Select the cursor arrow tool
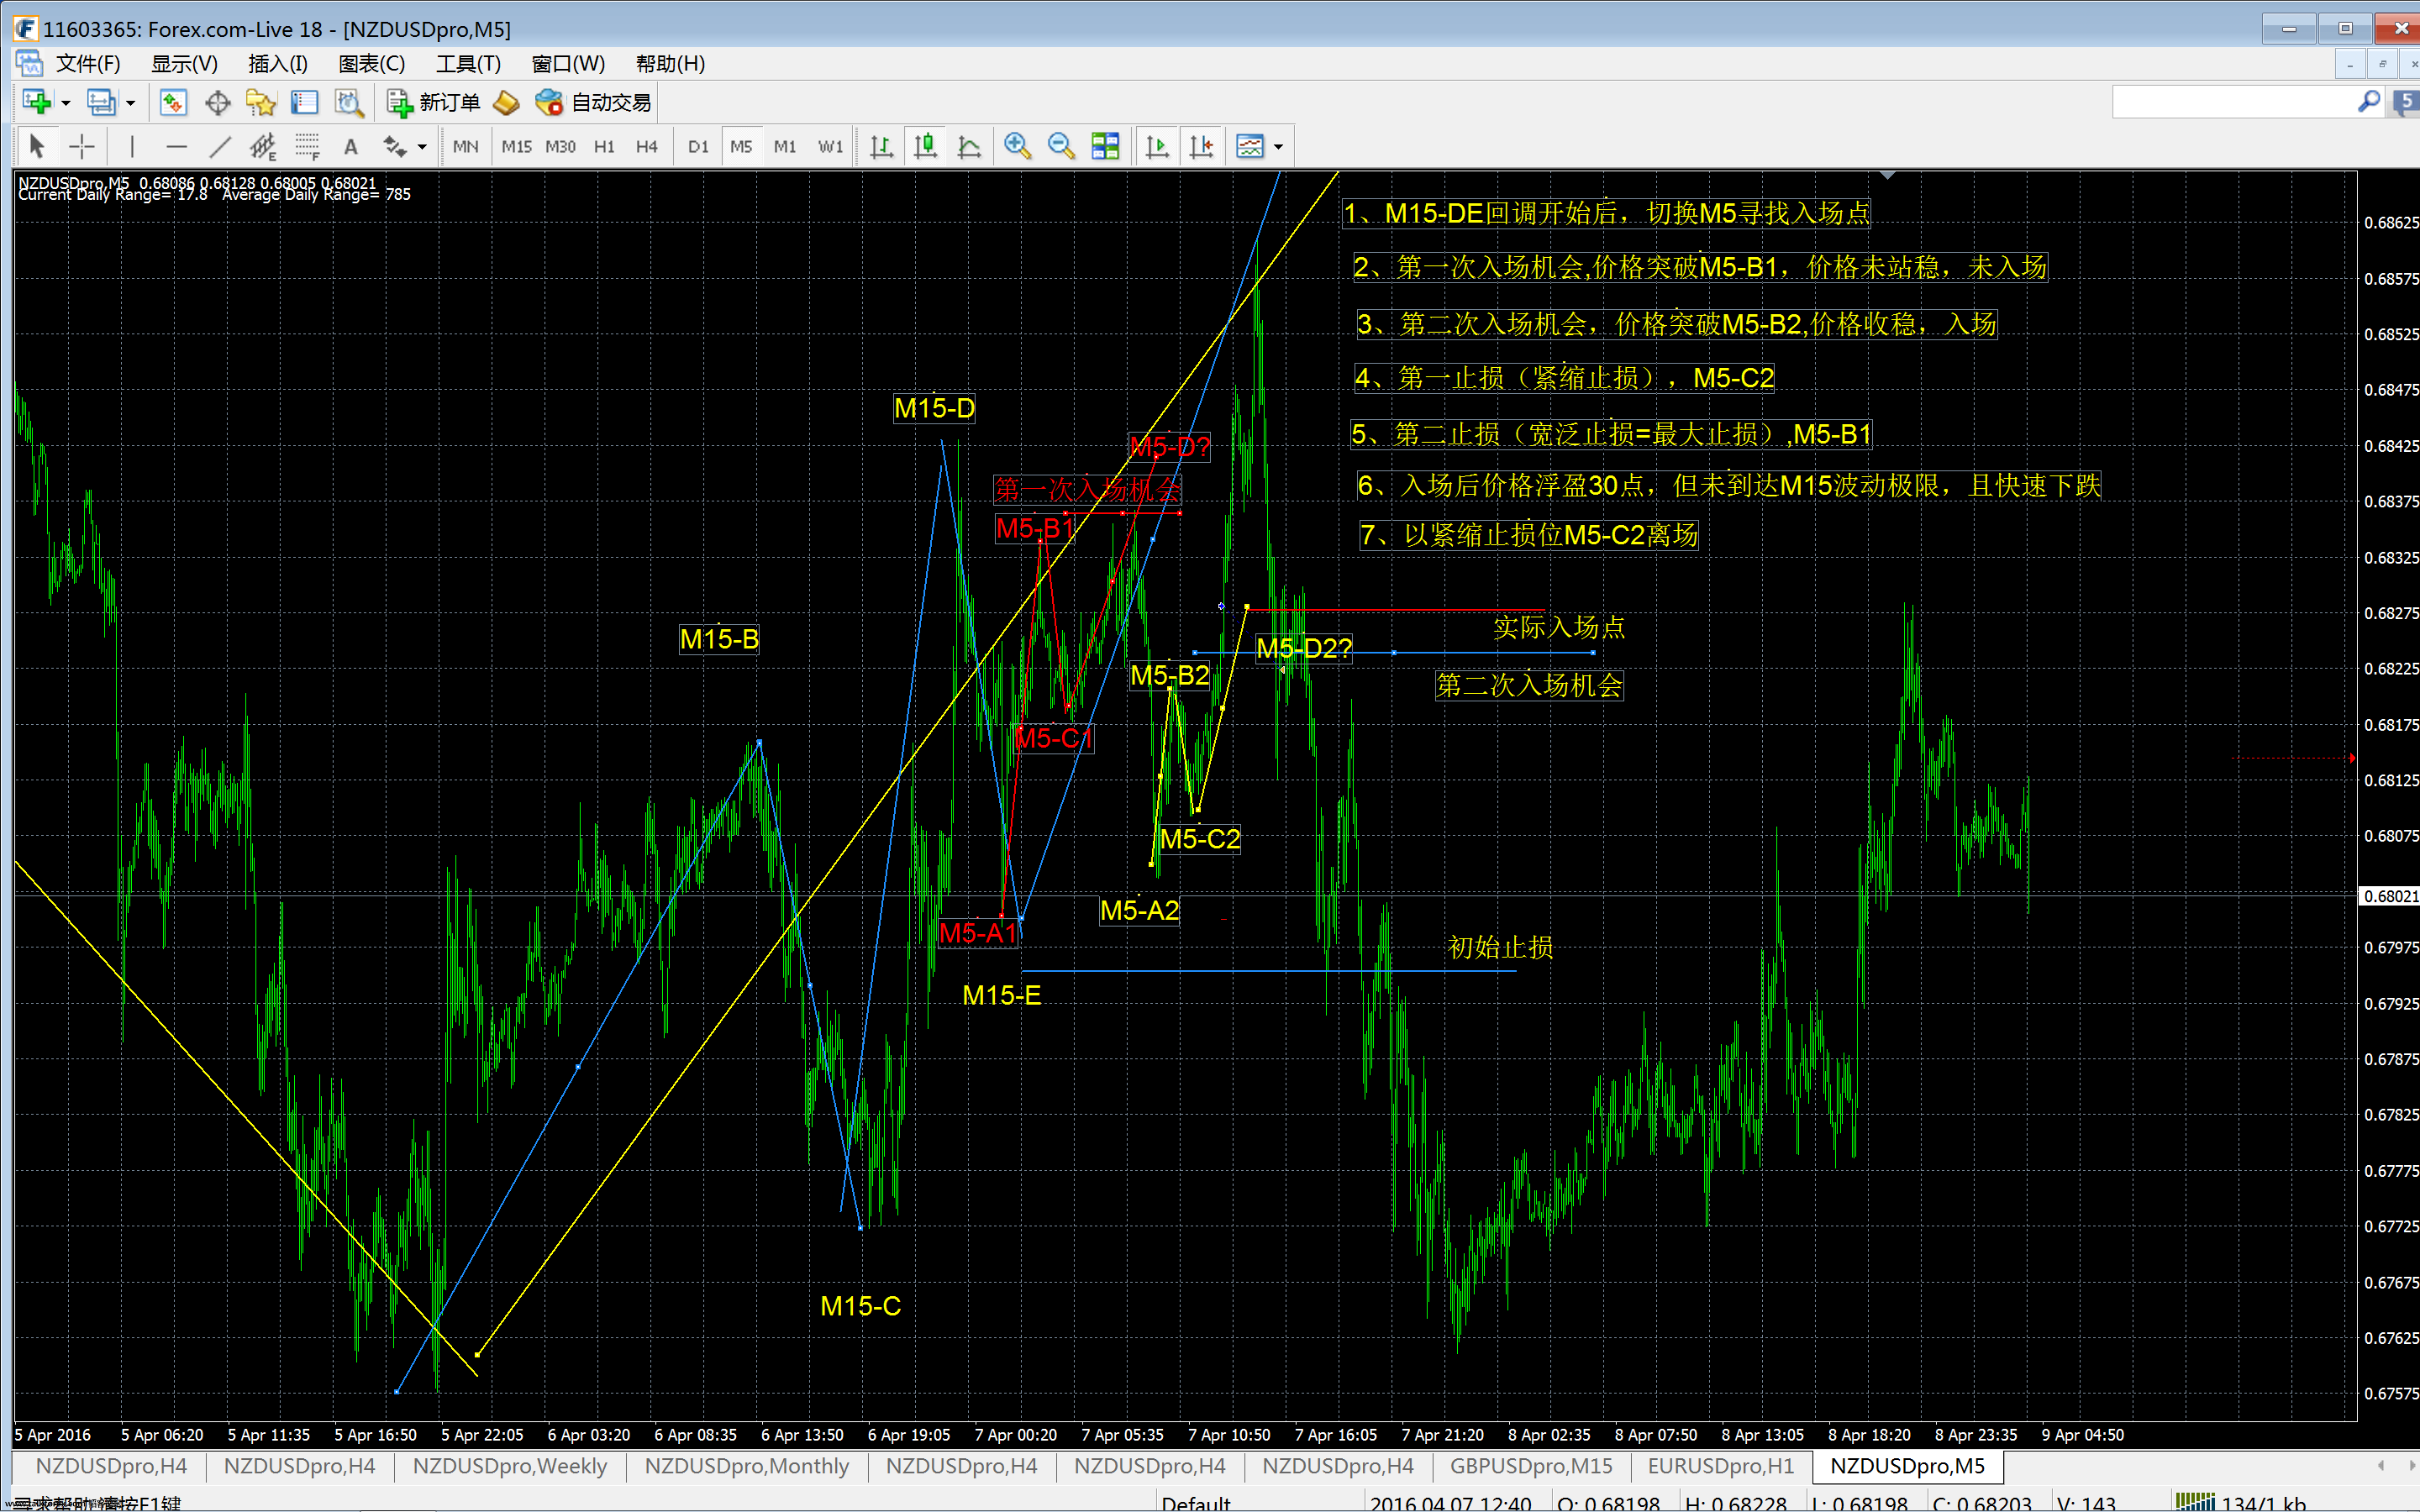This screenshot has height=1512, width=2420. pos(37,147)
